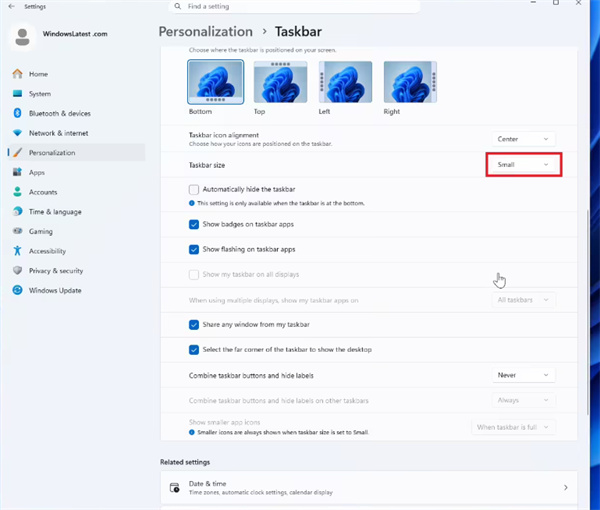
Task: Click the Date & time clock icon
Action: tap(174, 487)
